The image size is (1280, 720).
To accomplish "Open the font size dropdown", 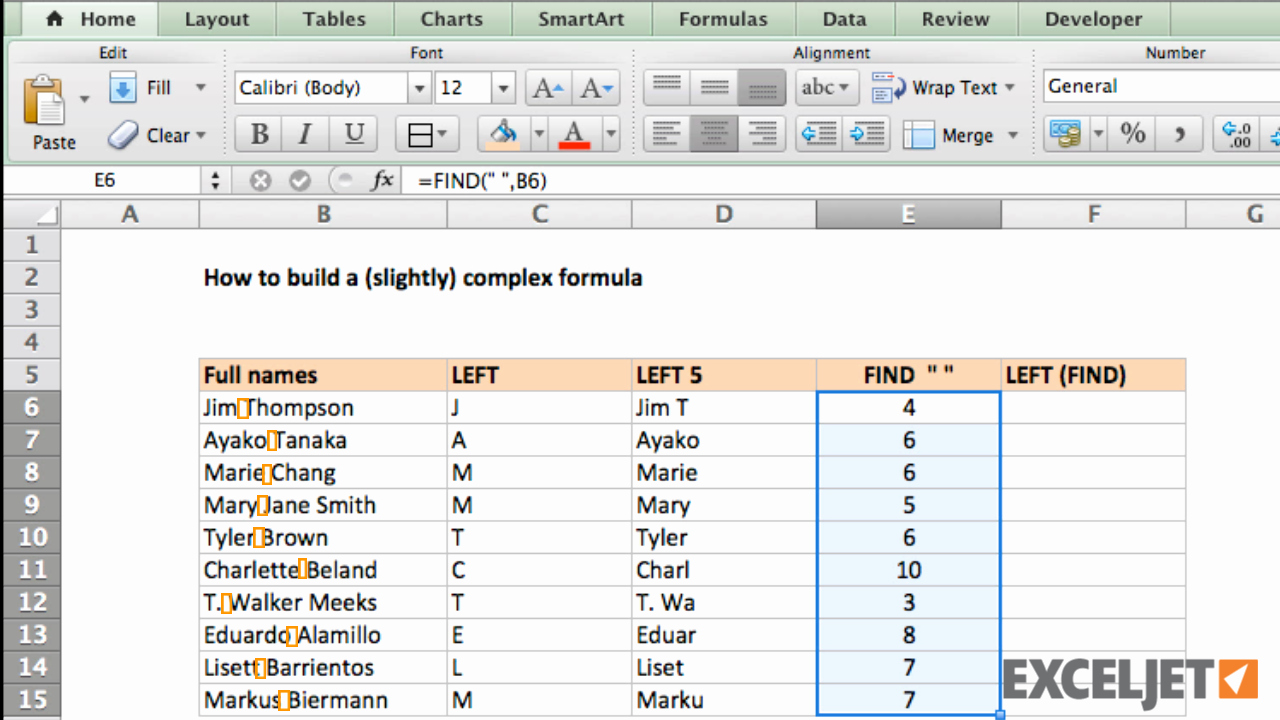I will click(502, 88).
